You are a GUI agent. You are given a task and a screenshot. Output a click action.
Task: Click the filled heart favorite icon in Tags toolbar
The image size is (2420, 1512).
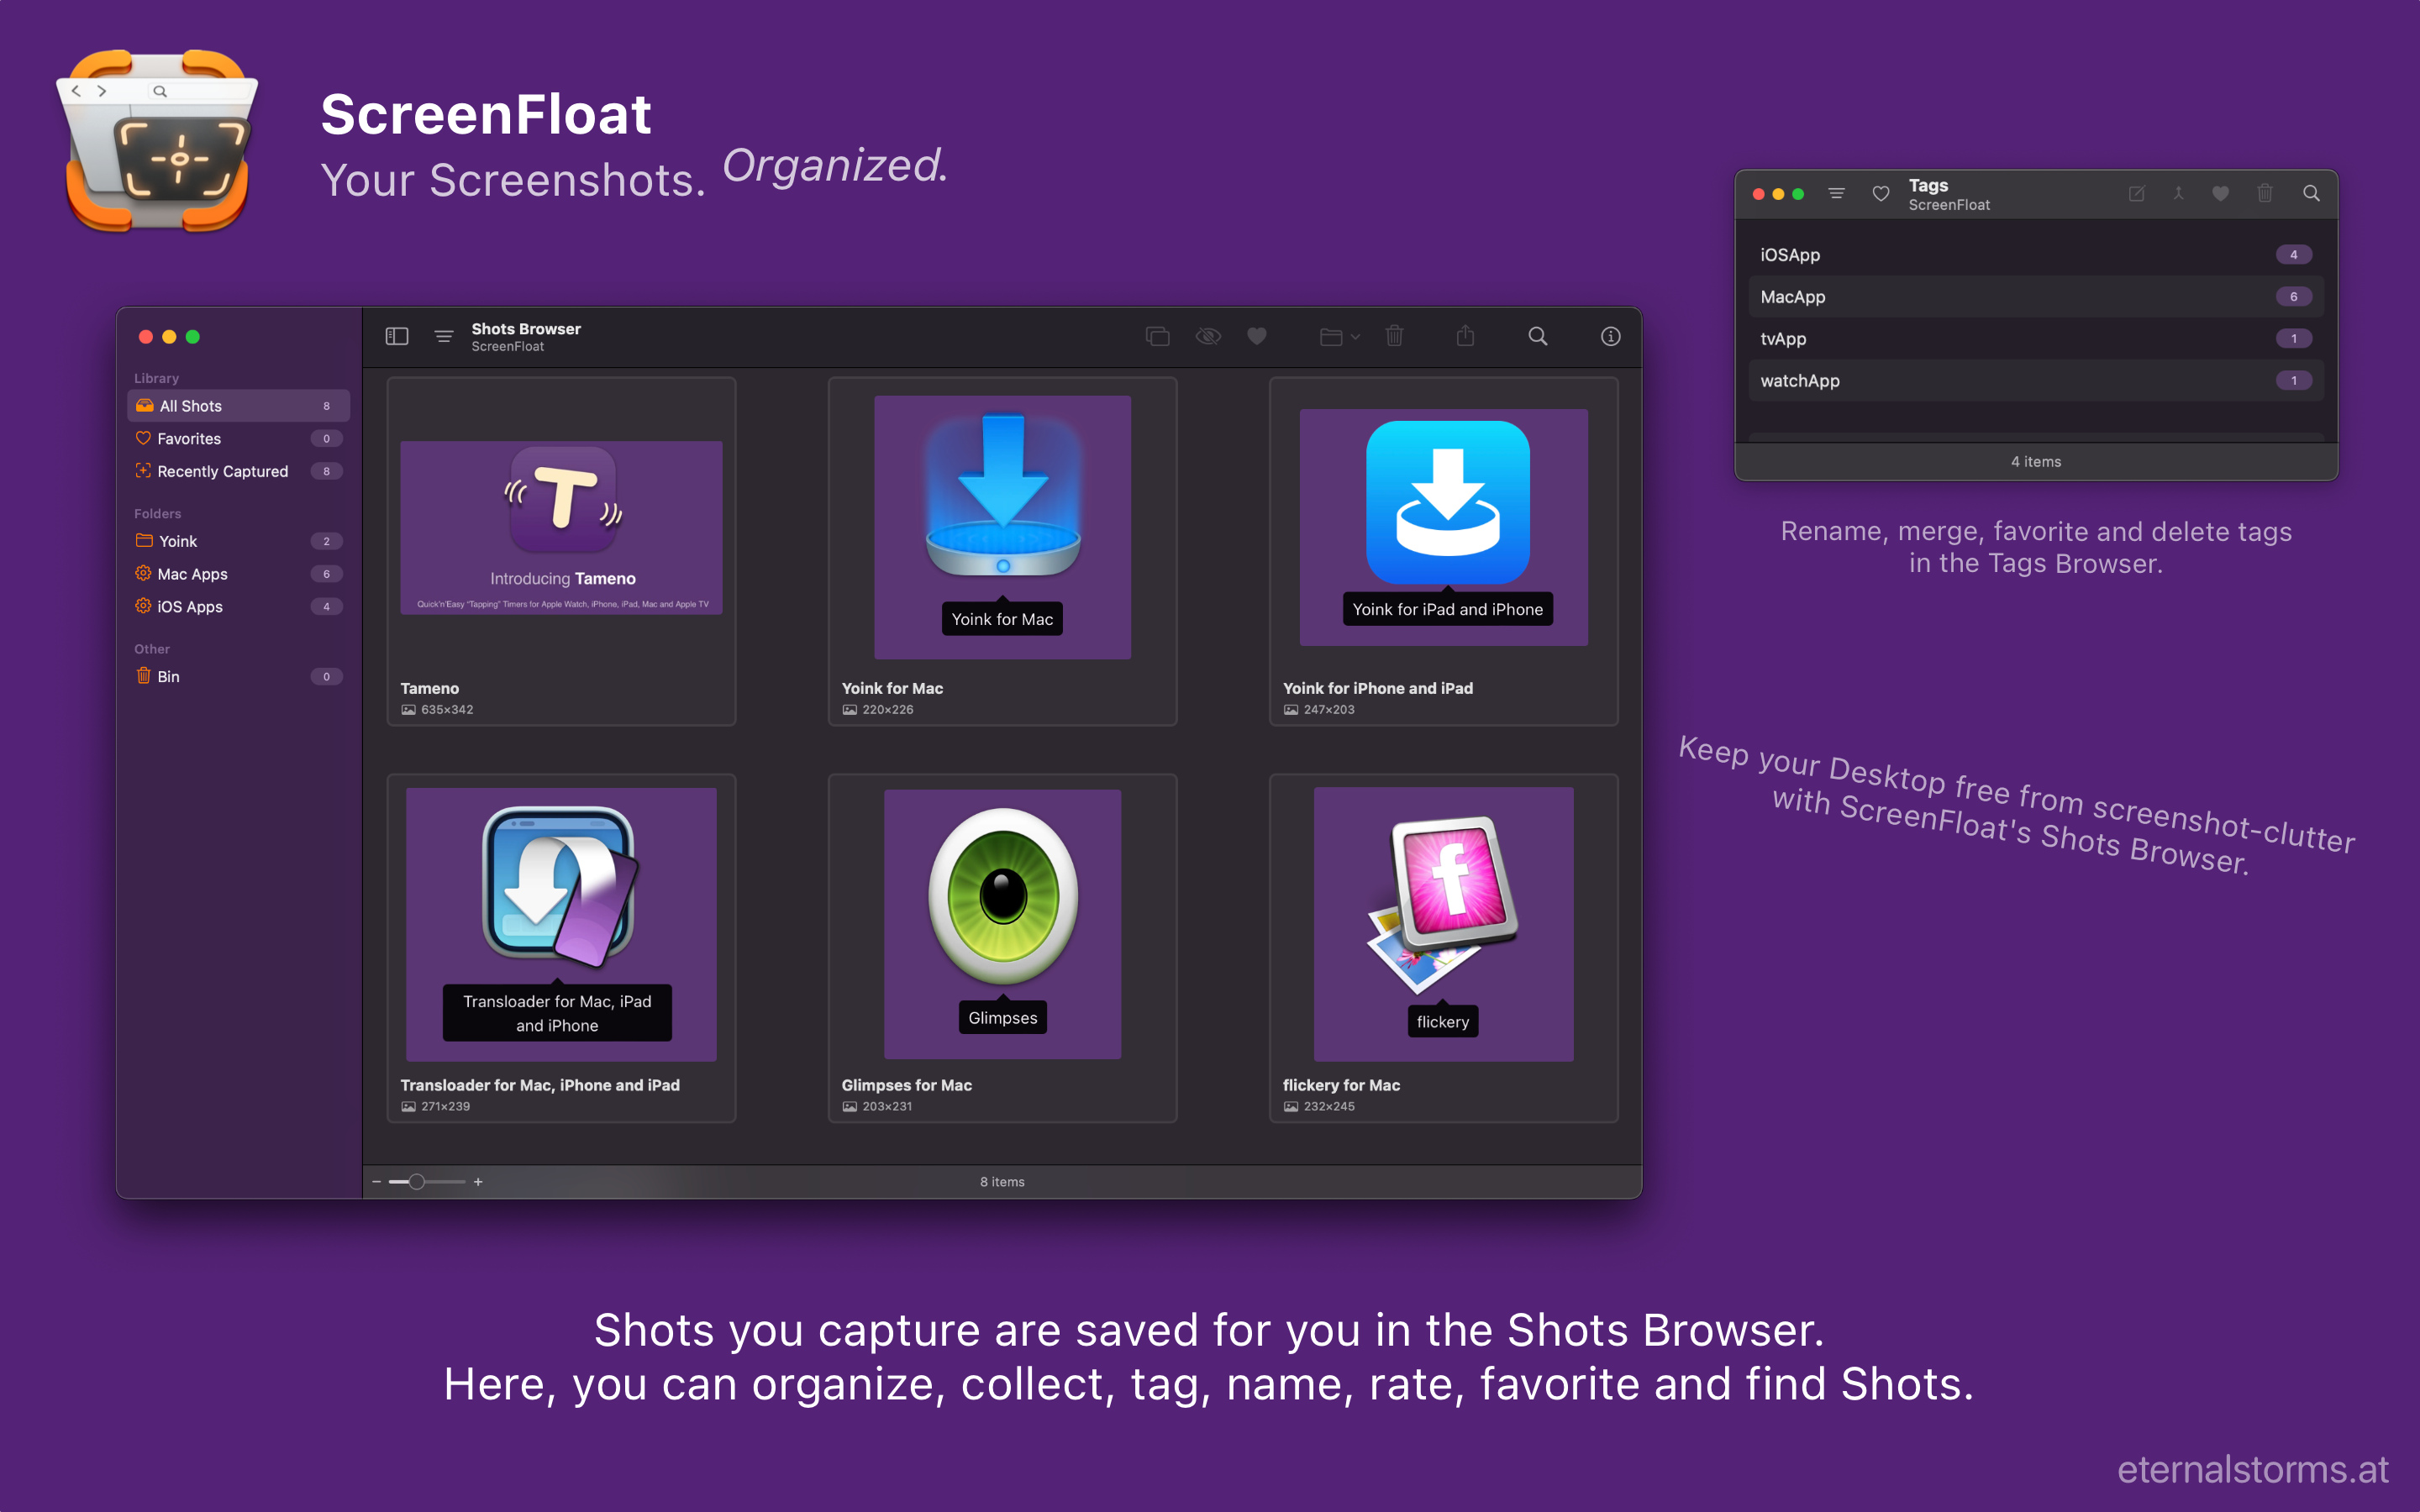click(x=2220, y=194)
